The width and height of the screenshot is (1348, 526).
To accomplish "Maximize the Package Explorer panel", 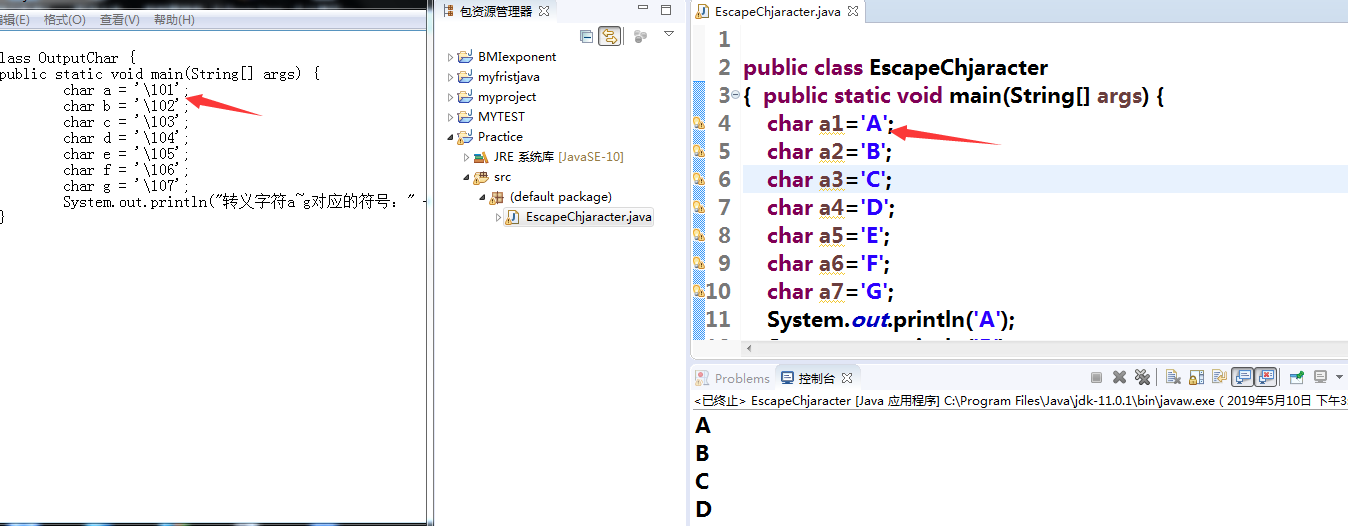I will [665, 11].
